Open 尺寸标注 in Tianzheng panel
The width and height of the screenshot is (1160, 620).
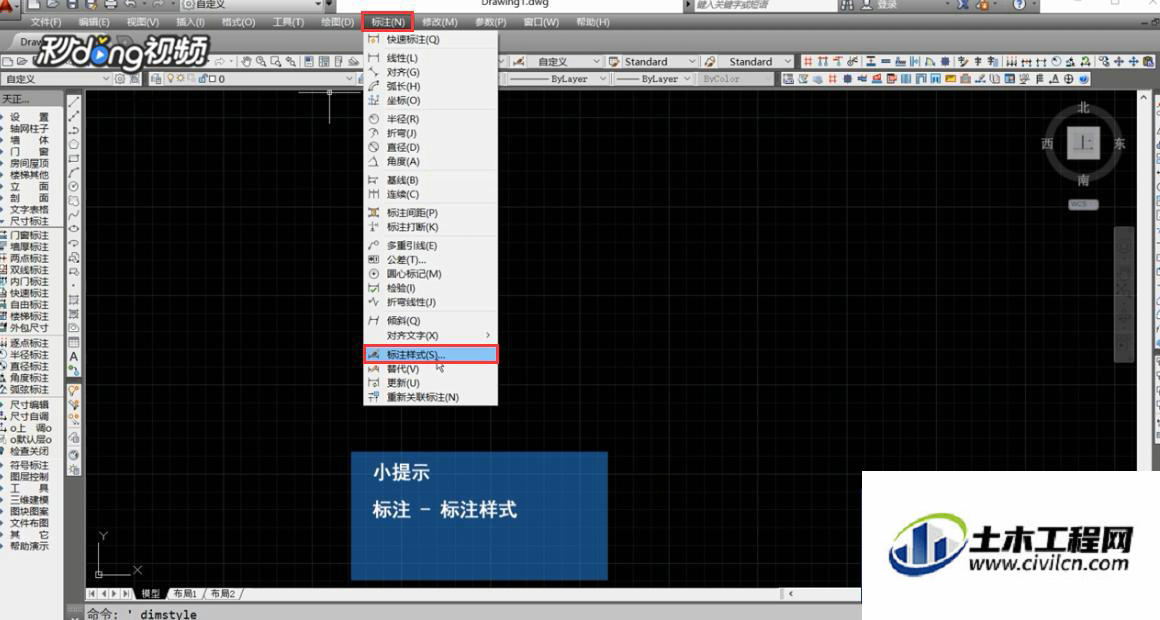point(29,221)
